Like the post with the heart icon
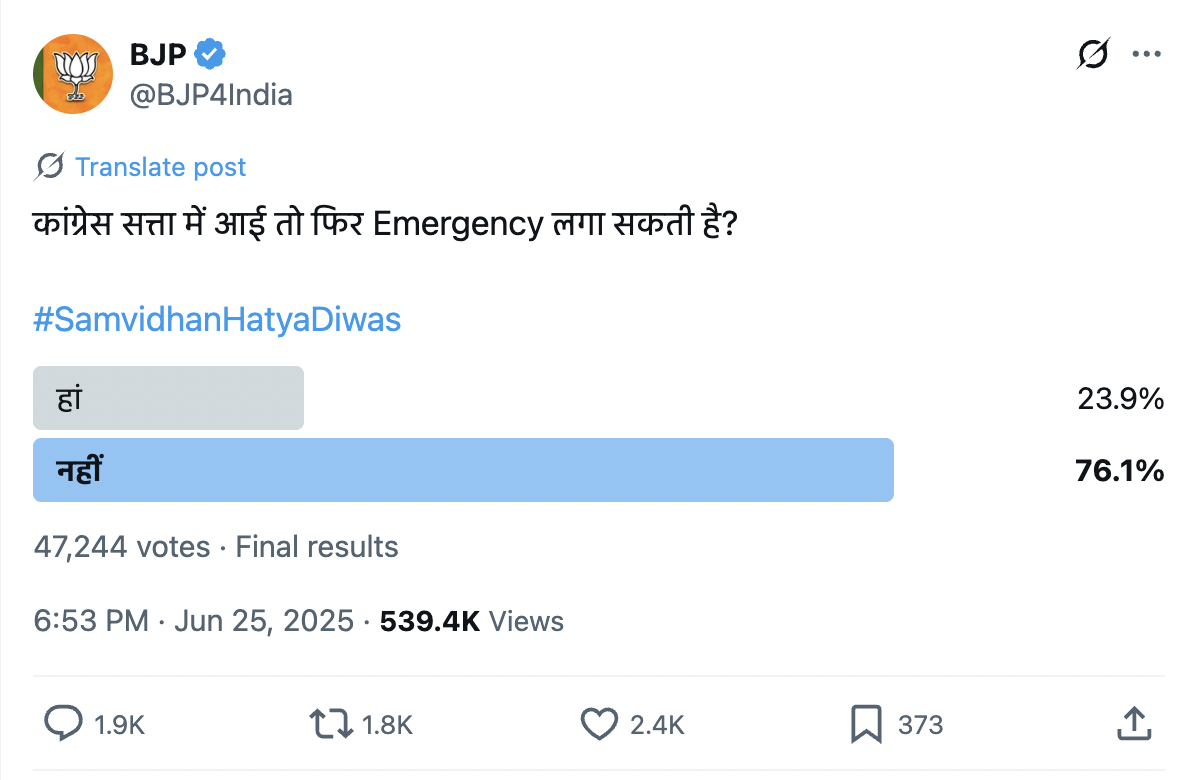Screen dimensions: 1196x780 tap(599, 723)
